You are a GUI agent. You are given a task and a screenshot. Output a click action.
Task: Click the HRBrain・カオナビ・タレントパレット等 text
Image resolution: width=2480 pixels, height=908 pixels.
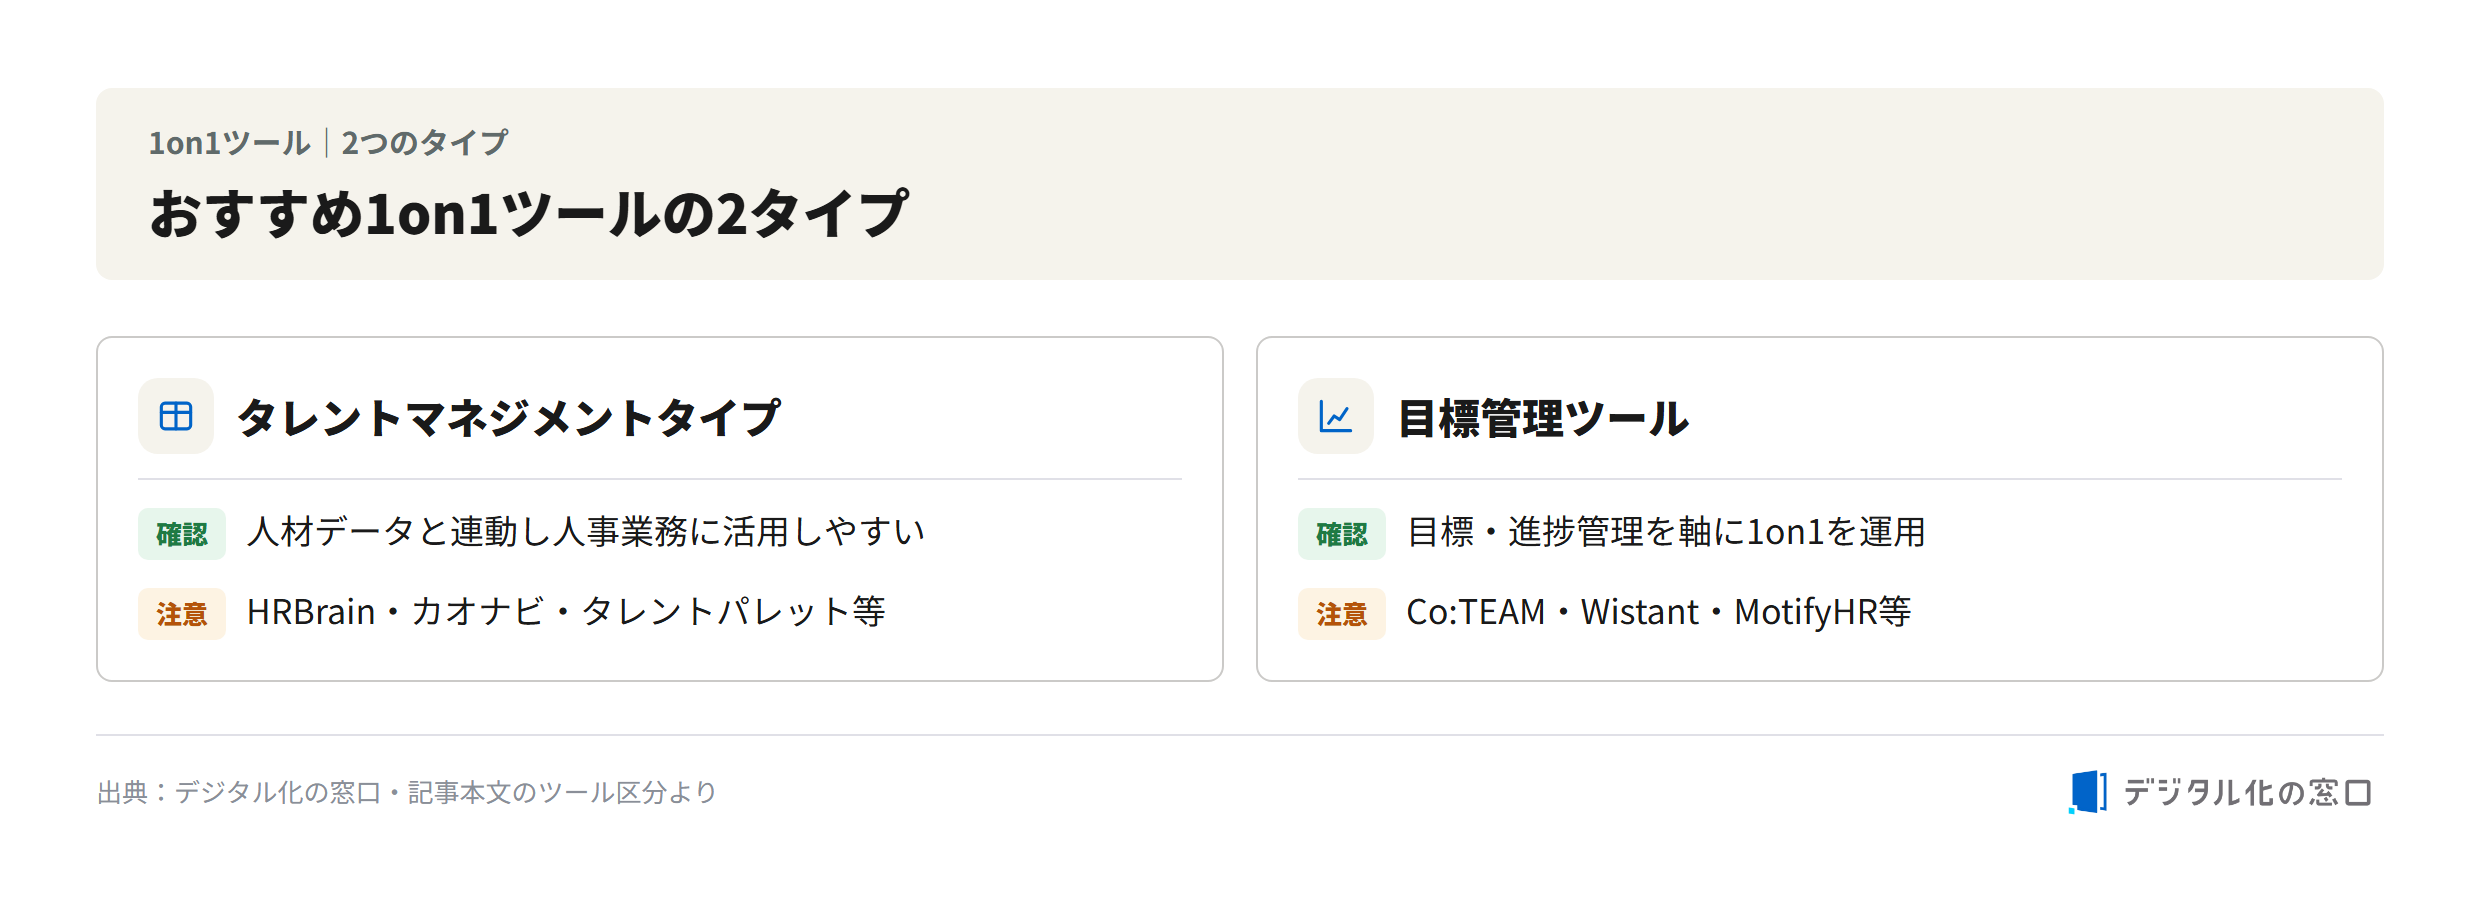pyautogui.click(x=566, y=612)
